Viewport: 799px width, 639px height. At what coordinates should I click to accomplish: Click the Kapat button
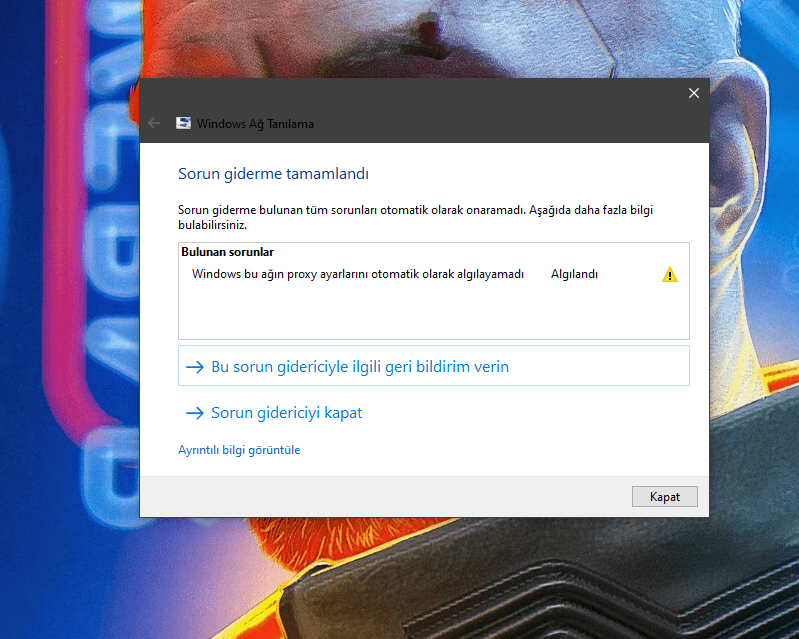pos(664,496)
